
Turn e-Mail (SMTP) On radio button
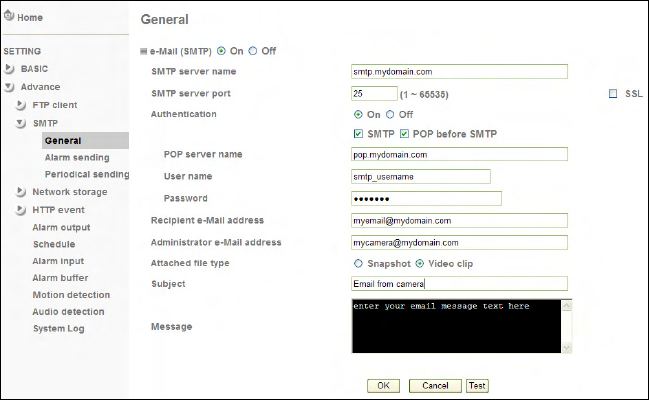(221, 51)
